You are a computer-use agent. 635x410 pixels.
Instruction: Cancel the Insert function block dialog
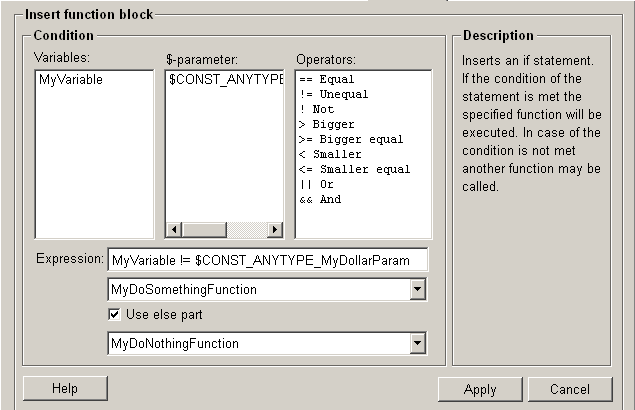click(570, 389)
